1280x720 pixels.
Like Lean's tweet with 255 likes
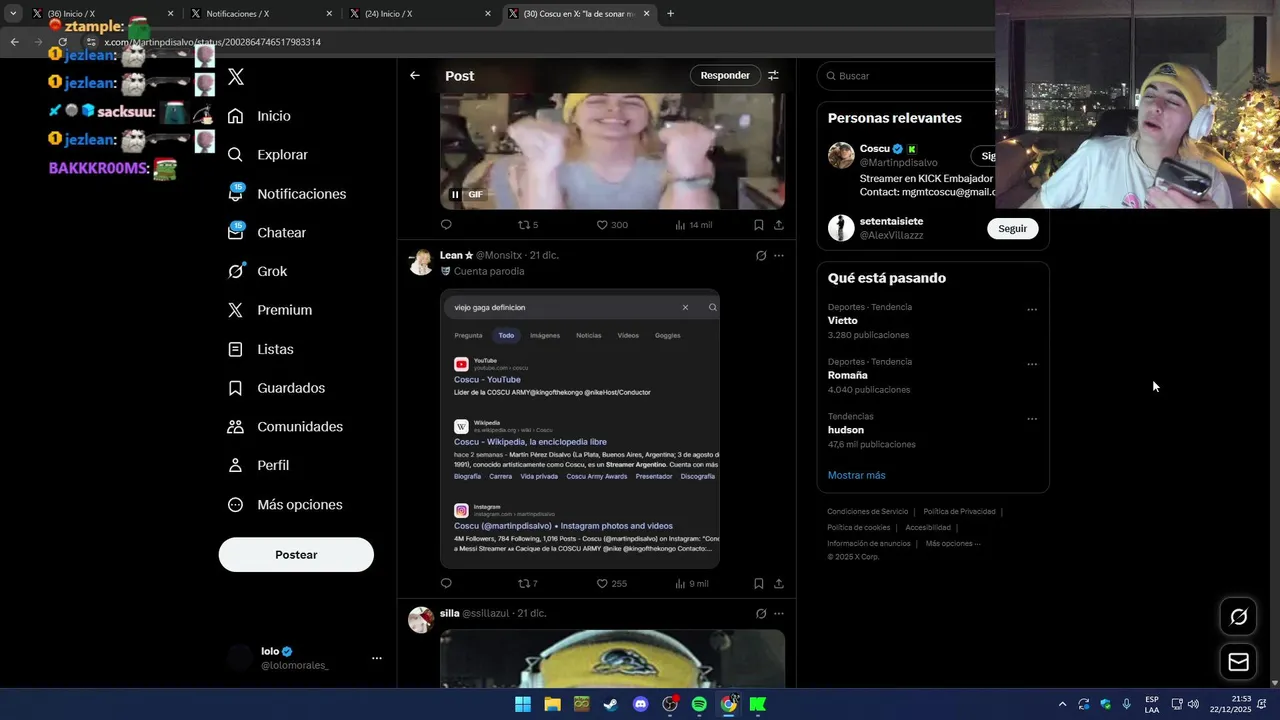coord(612,584)
